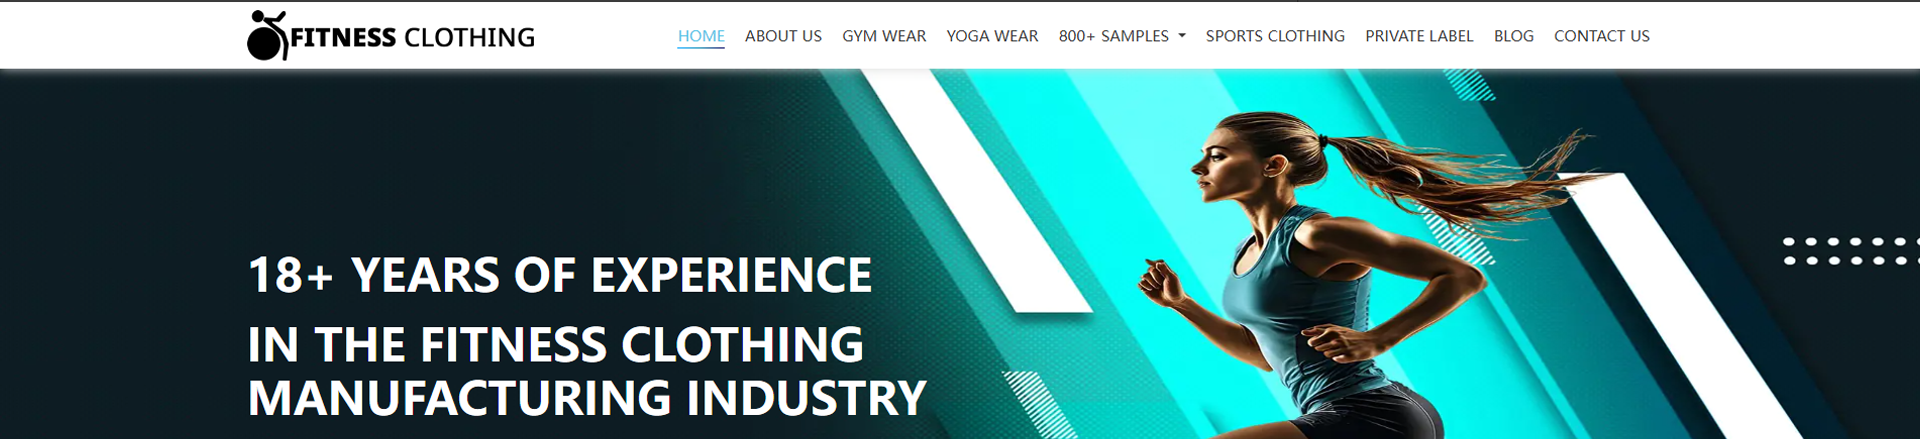1920x439 pixels.
Task: Click the MANUFACTURING INDUSTRY text line
Action: [x=587, y=398]
